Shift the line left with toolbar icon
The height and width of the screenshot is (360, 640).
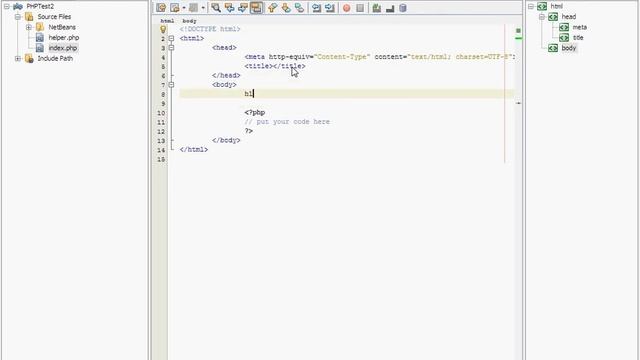[x=316, y=8]
